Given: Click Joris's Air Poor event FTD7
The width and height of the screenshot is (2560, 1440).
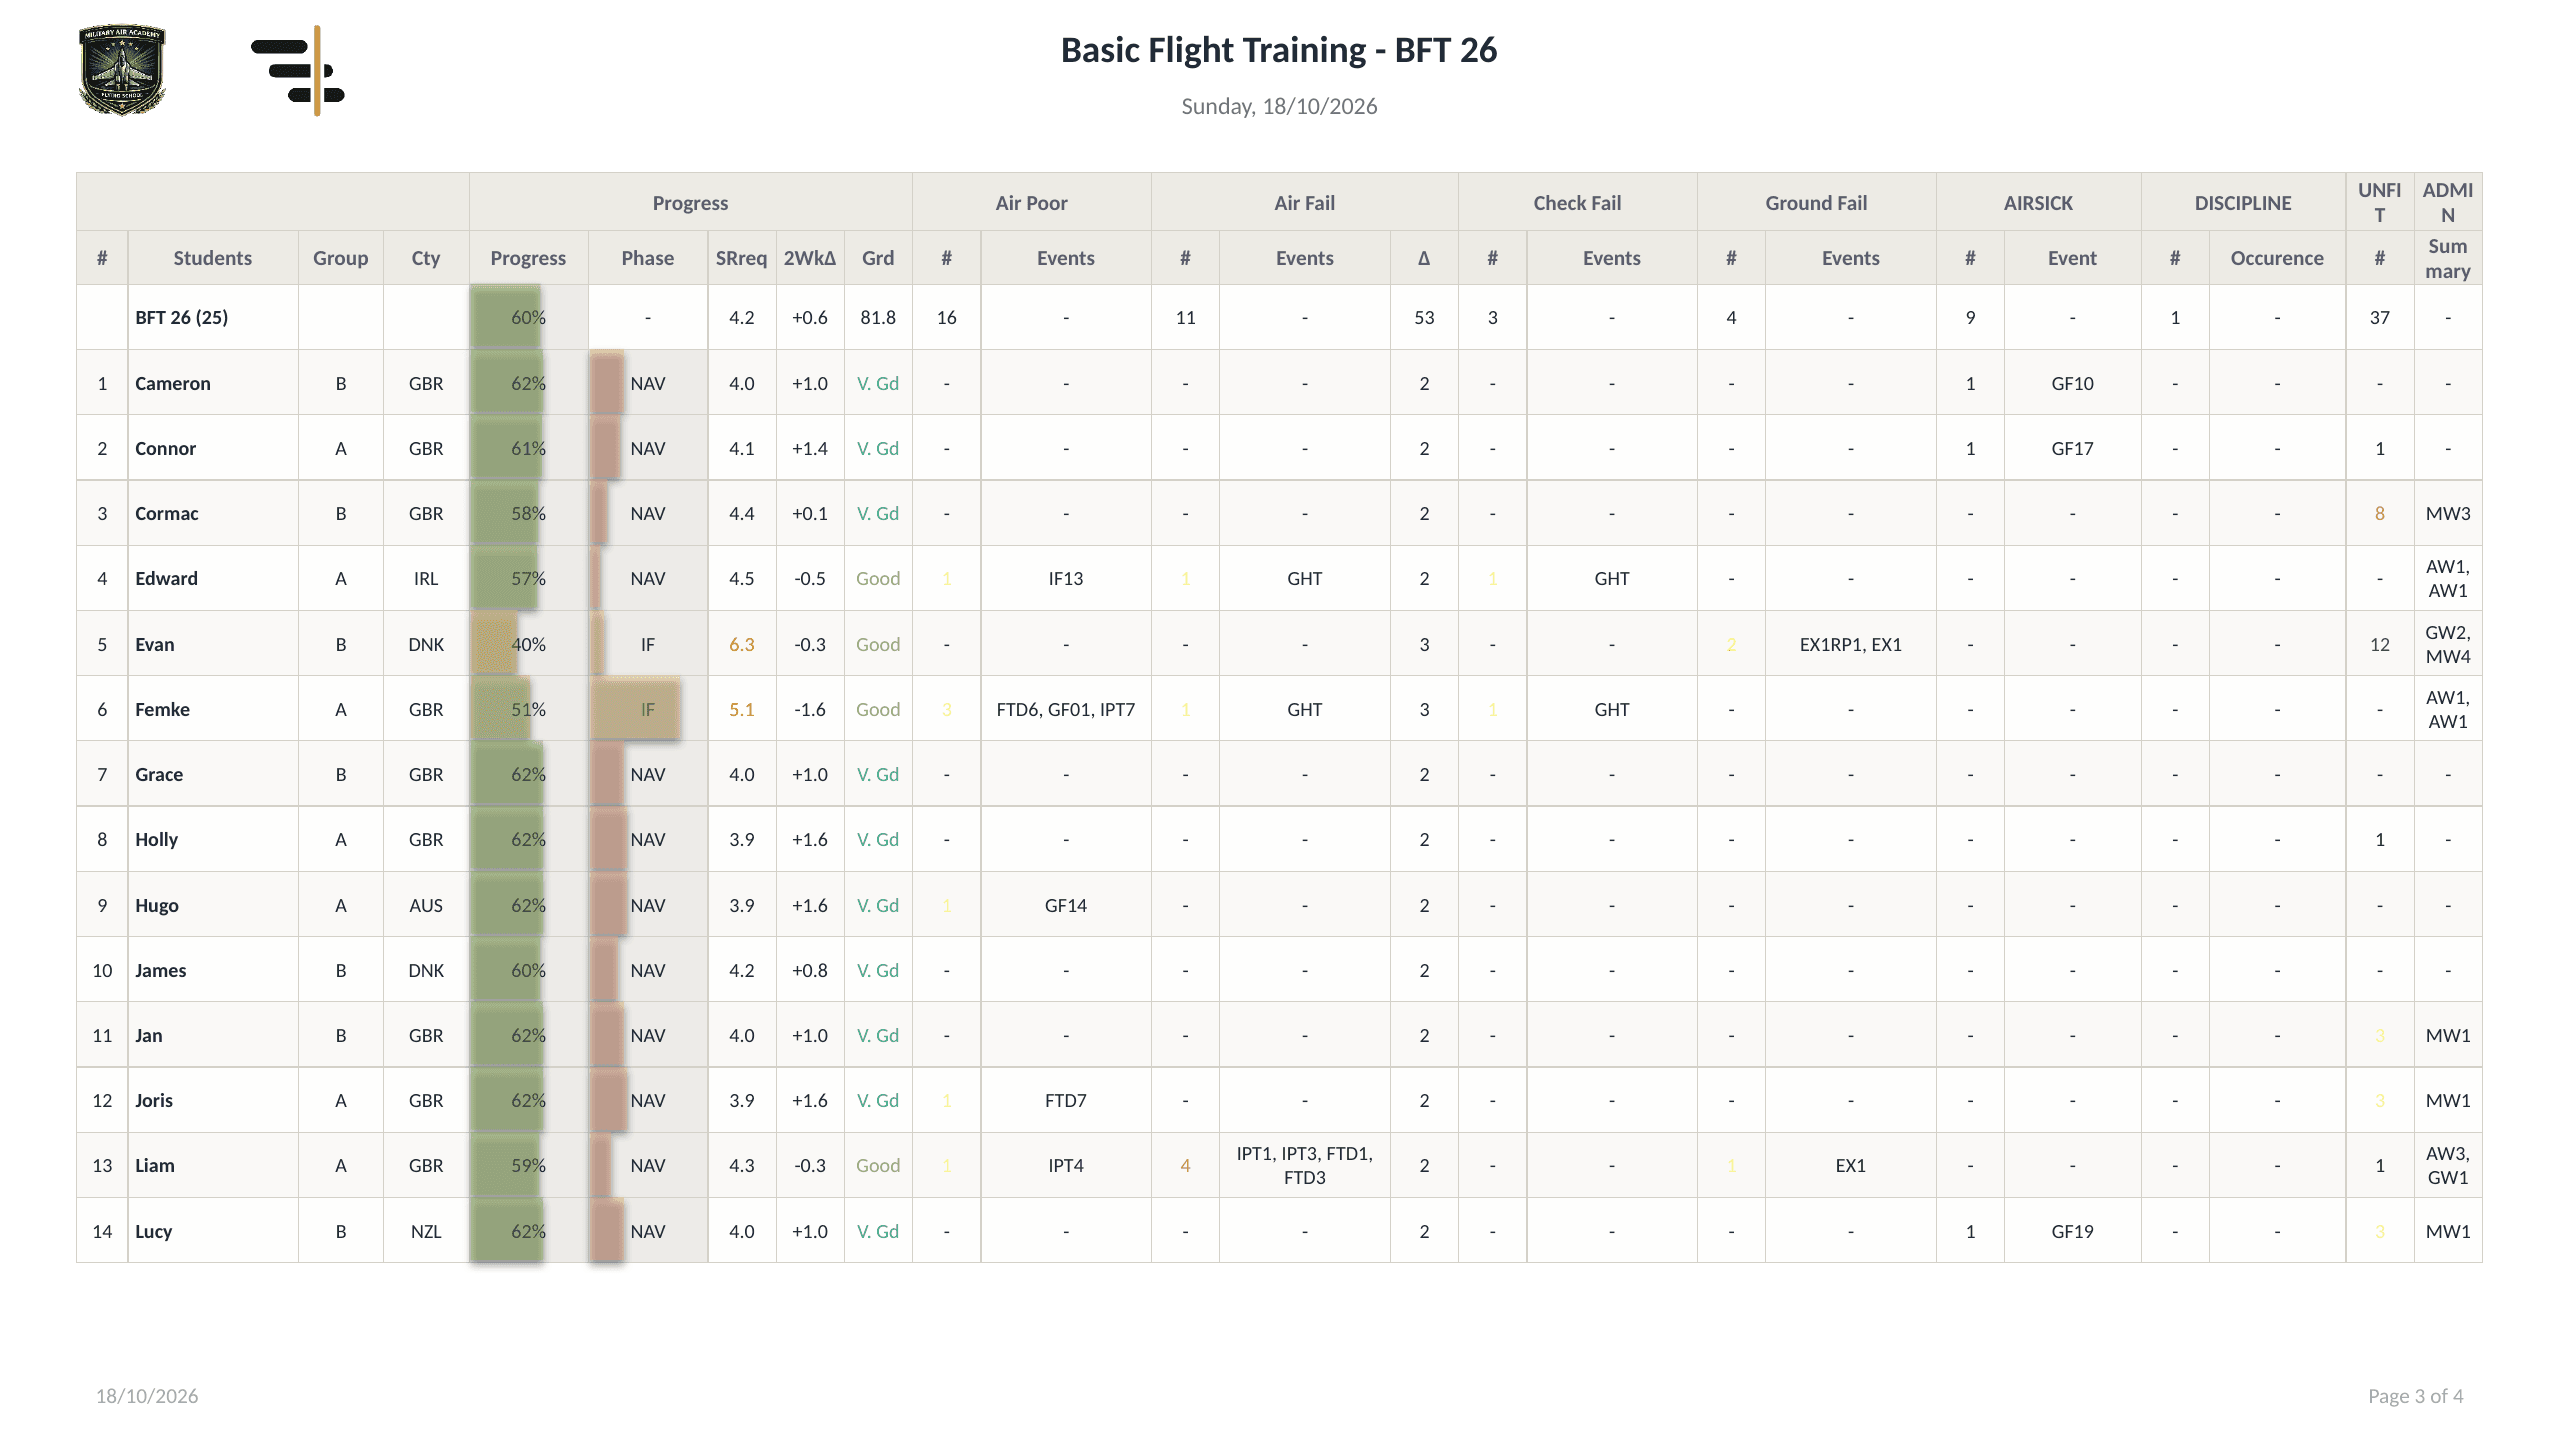Looking at the screenshot, I should (1065, 1100).
